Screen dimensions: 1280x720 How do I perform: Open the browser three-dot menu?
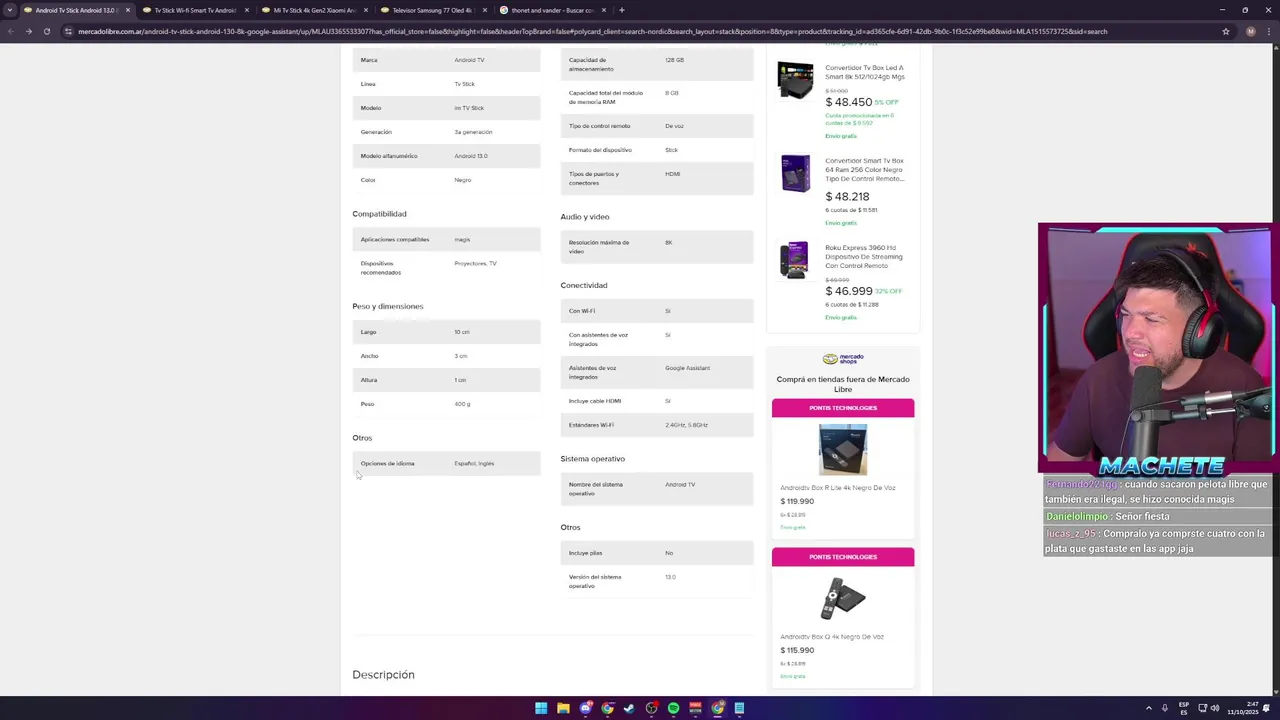tap(1269, 31)
